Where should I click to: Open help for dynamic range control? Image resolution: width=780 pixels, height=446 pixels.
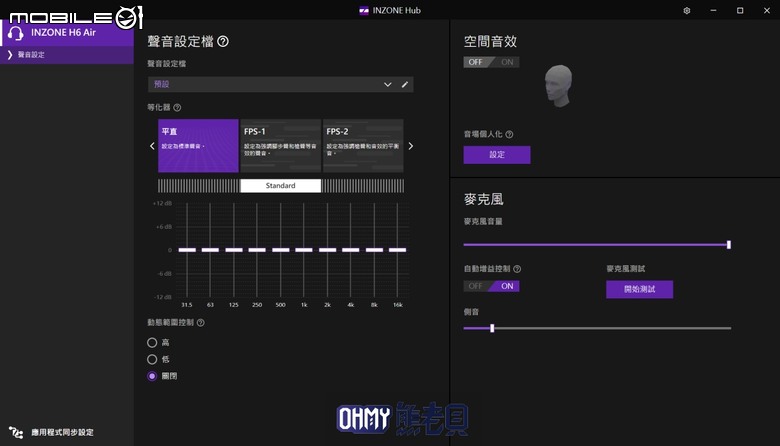tap(200, 323)
